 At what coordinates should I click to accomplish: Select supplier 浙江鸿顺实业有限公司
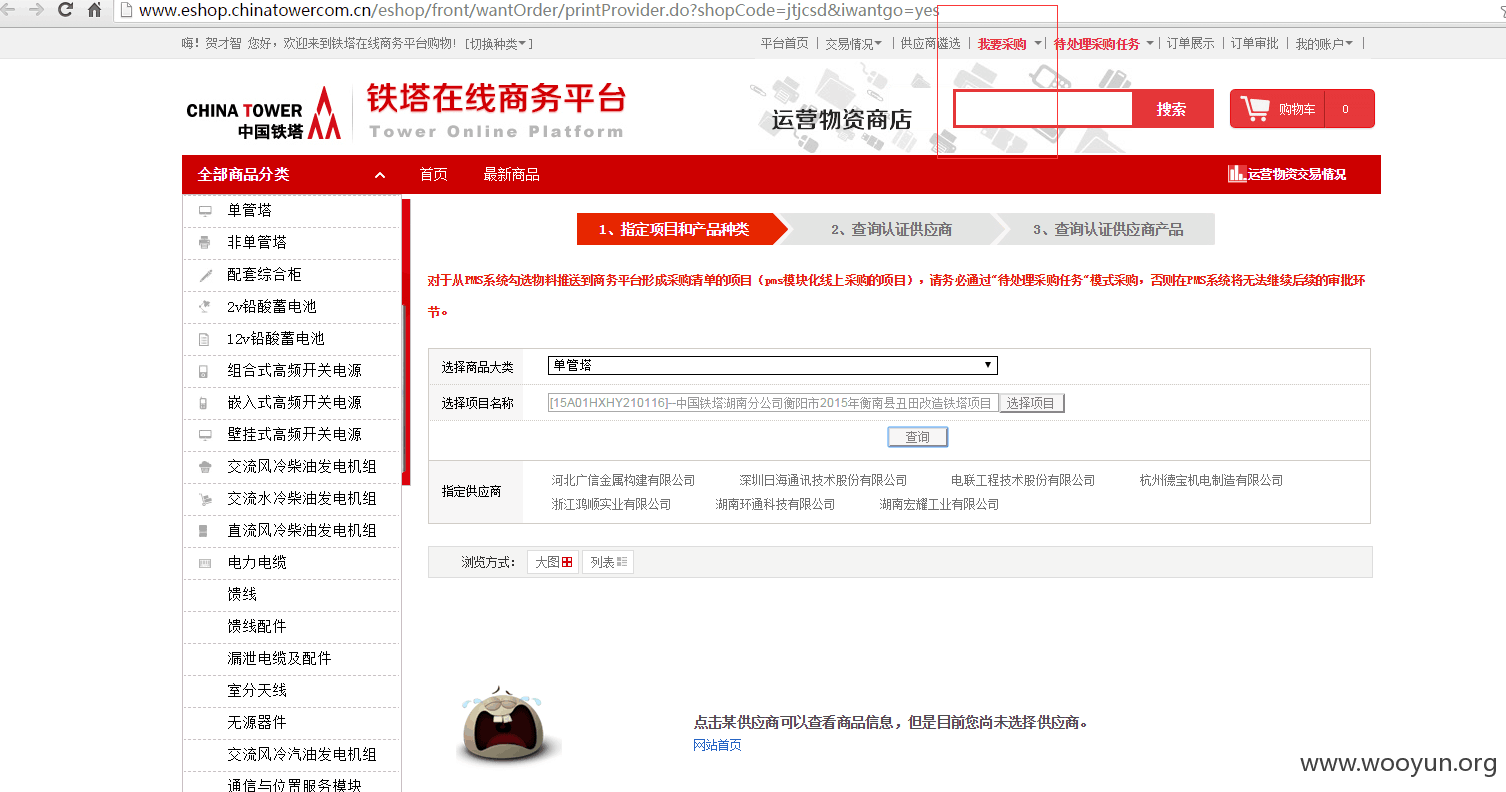pyautogui.click(x=611, y=505)
